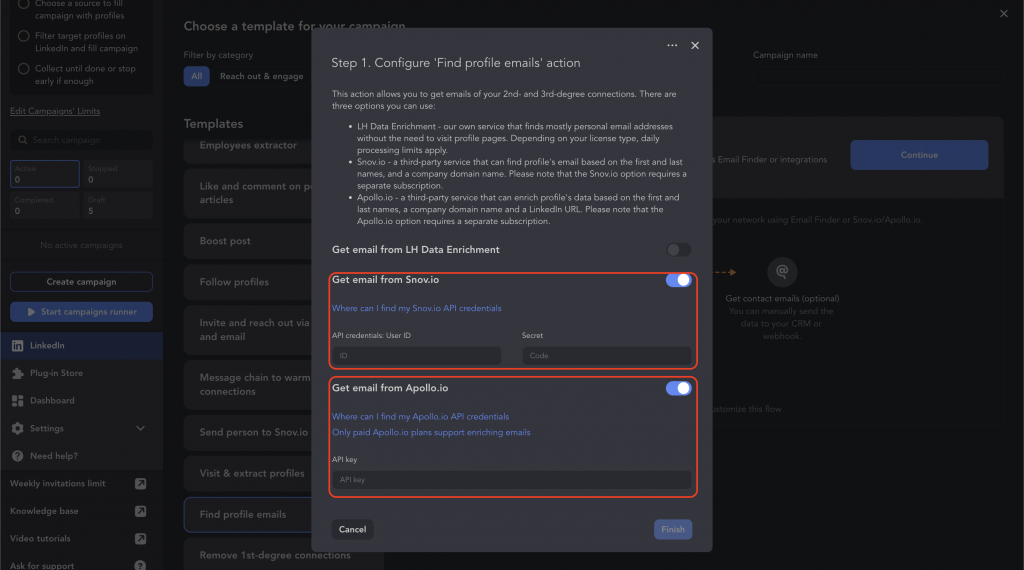The width and height of the screenshot is (1024, 570).
Task: Open Where can I find Snov.io API credentials
Action: (417, 308)
